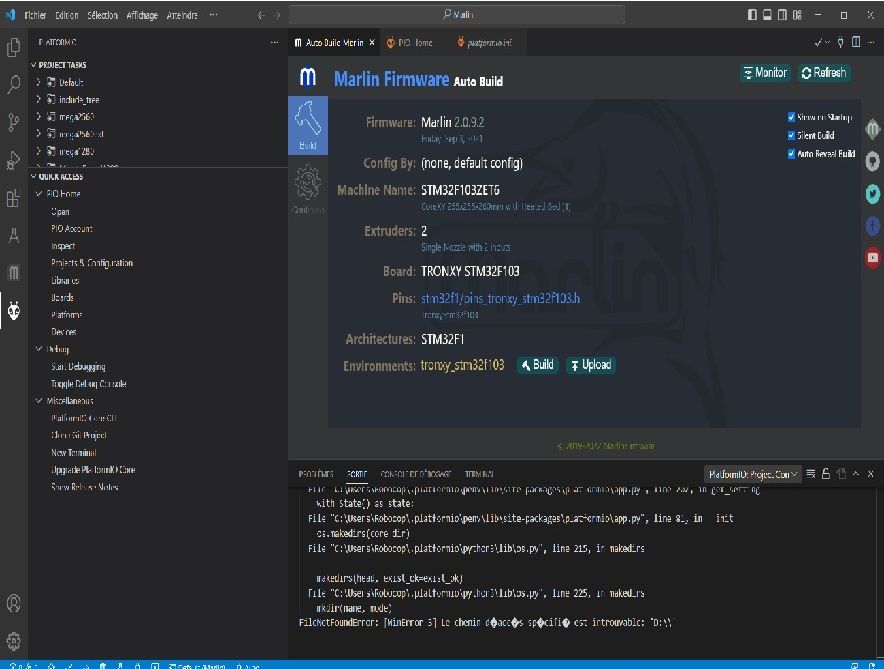Viewport: 884px width, 669px height.
Task: Close the bottom output panel
Action: click(x=870, y=474)
